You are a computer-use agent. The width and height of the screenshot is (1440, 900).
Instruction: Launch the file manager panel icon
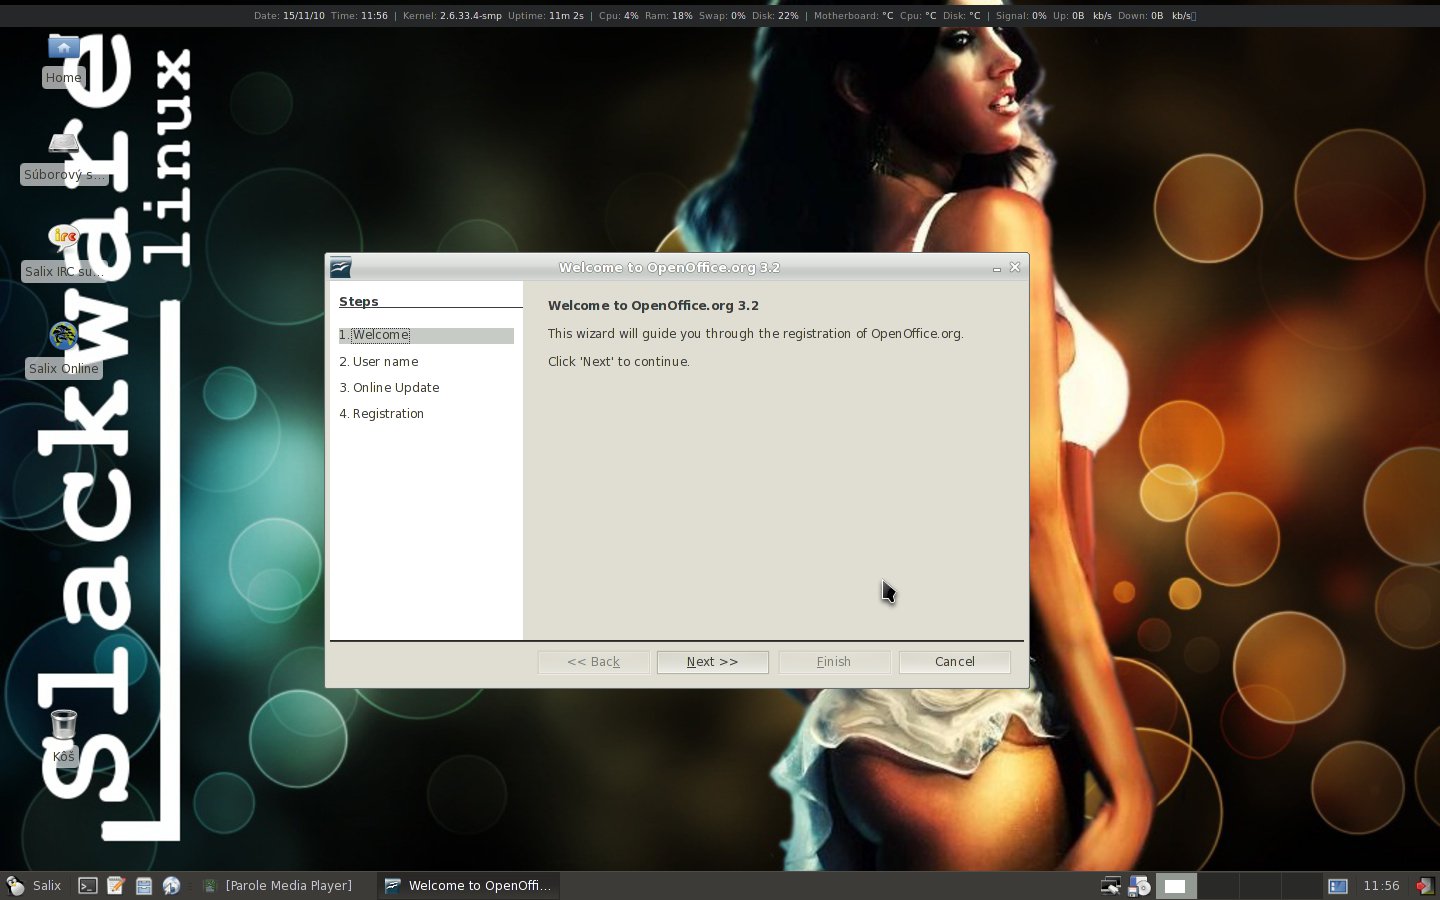tap(144, 885)
